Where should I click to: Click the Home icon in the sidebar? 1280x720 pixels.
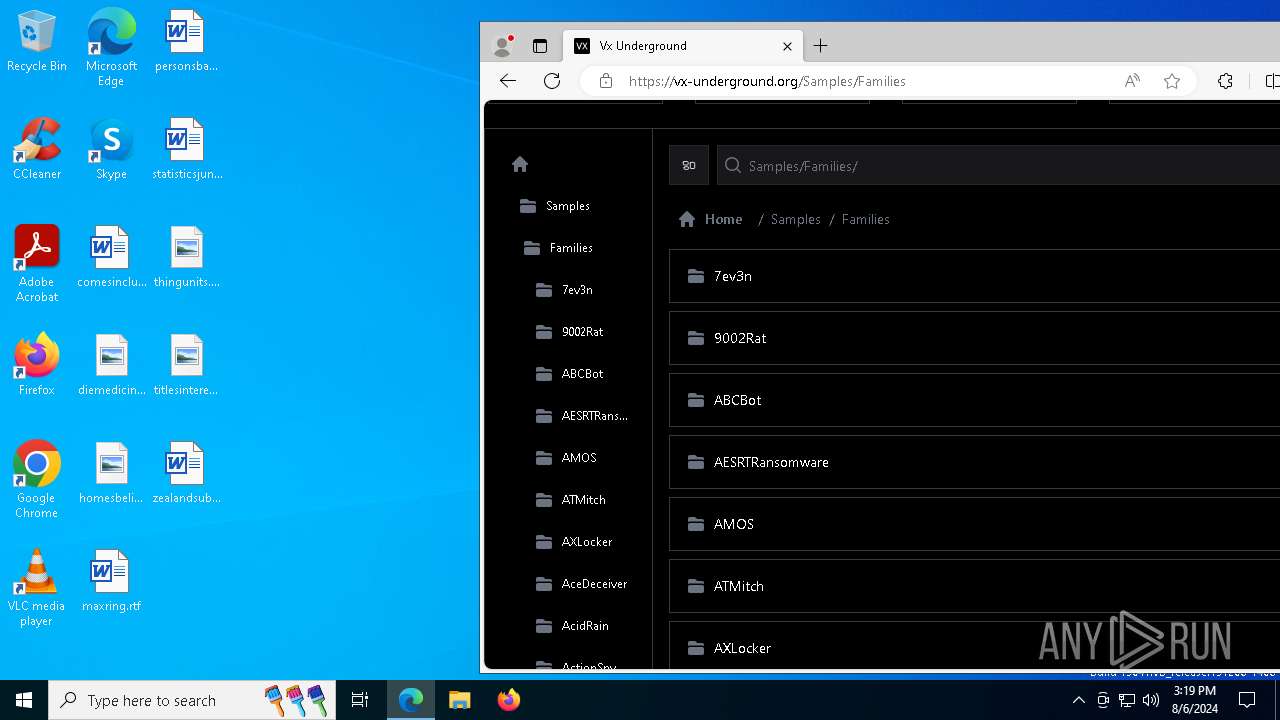[x=520, y=164]
